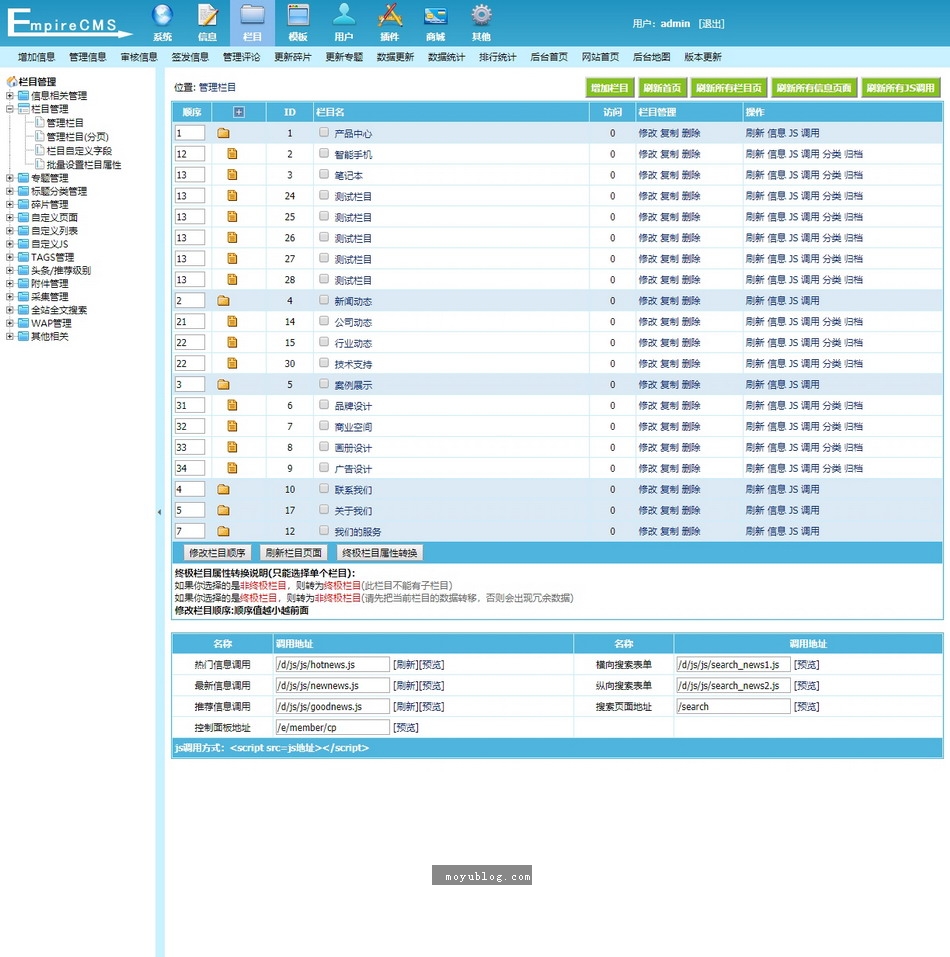950x957 pixels.
Task: Click the folder icon in the 关于我们 row
Action: click(x=223, y=510)
